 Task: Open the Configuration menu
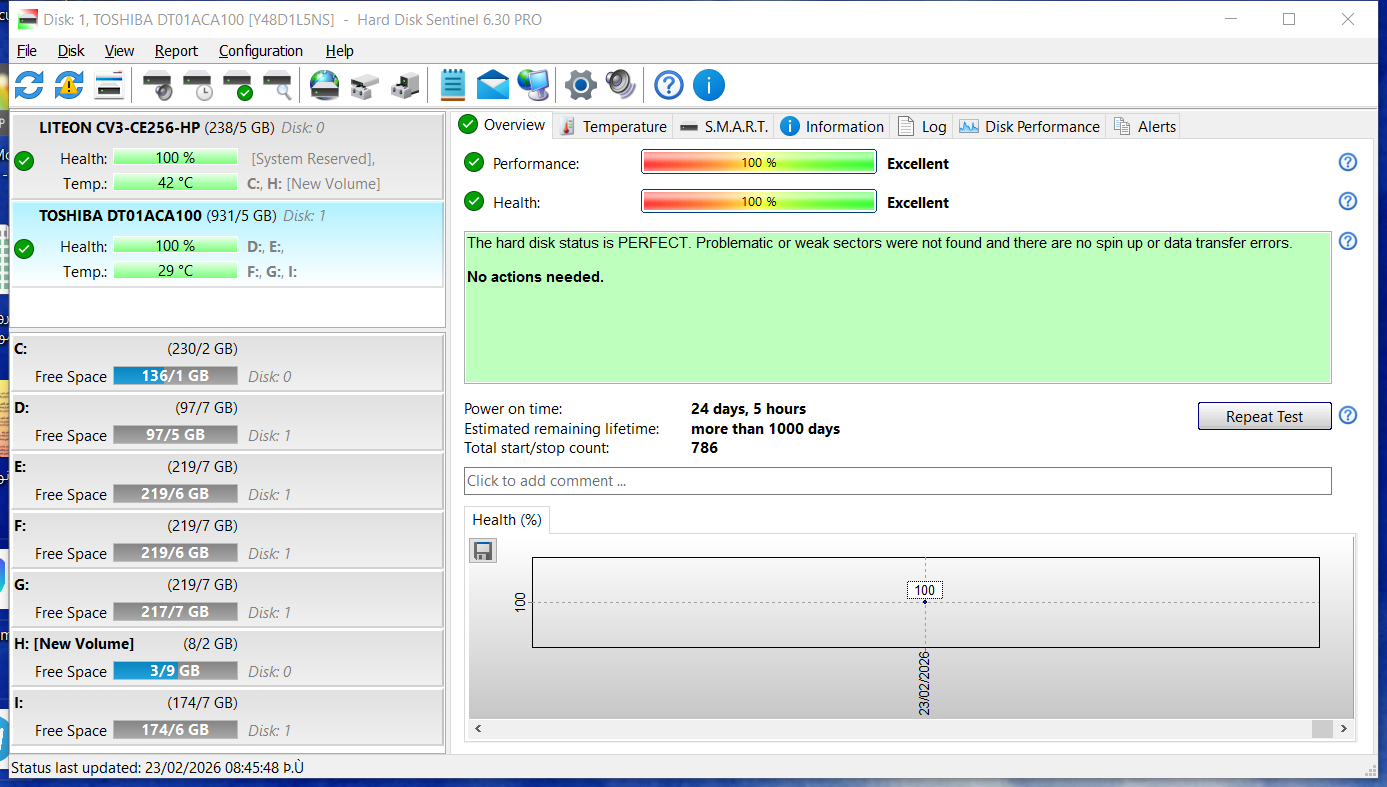(260, 51)
